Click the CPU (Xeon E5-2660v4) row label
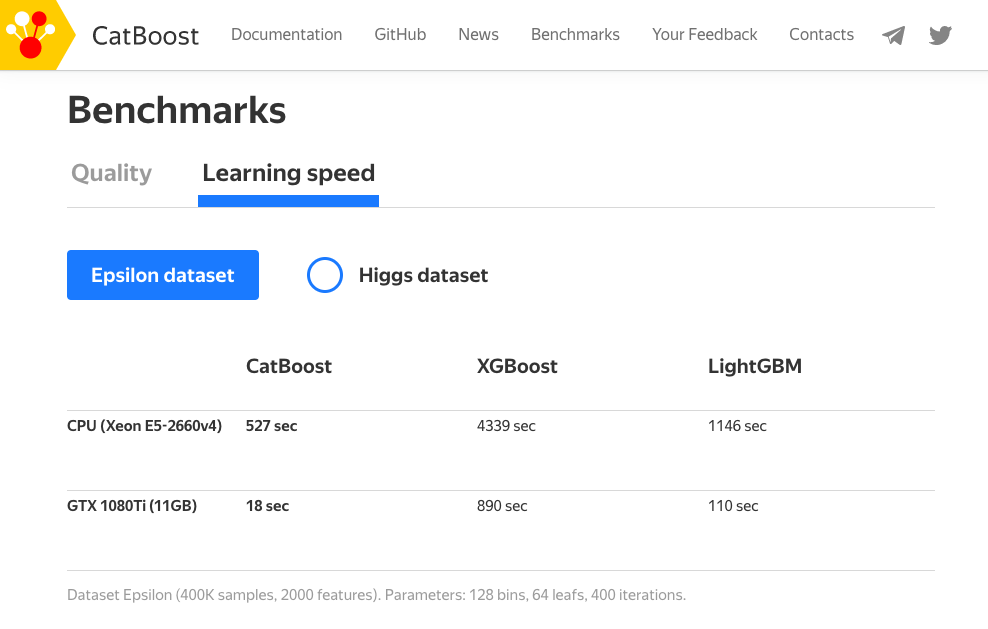Viewport: 988px width, 629px height. 144,426
